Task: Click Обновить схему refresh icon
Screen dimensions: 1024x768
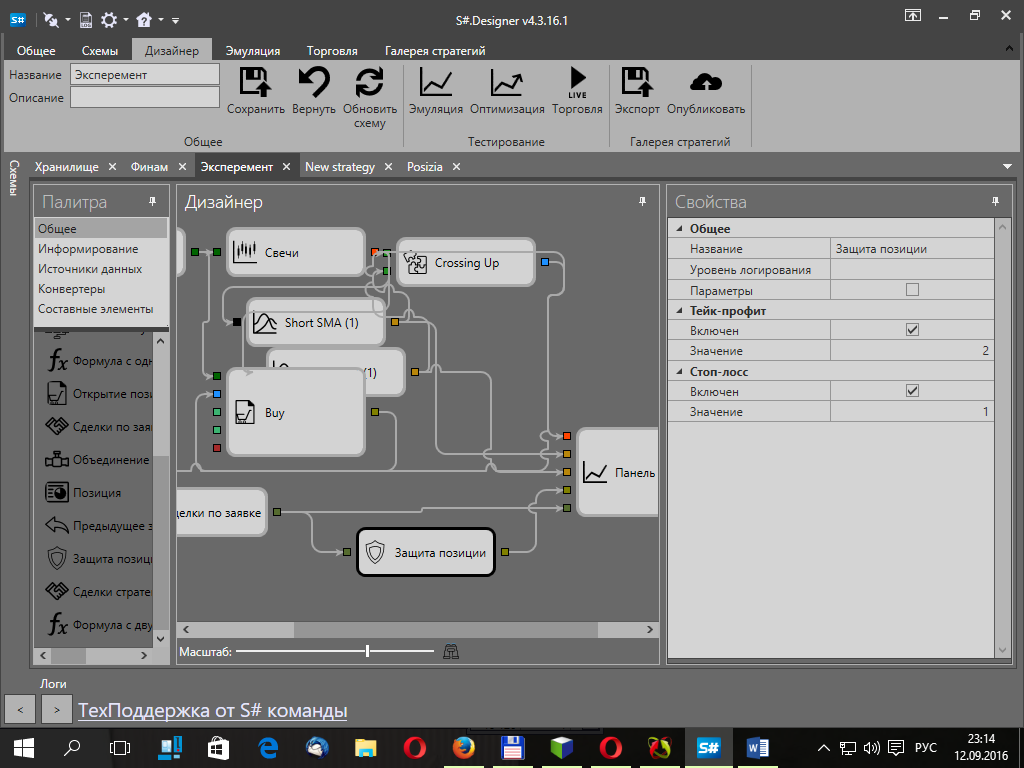Action: click(370, 84)
